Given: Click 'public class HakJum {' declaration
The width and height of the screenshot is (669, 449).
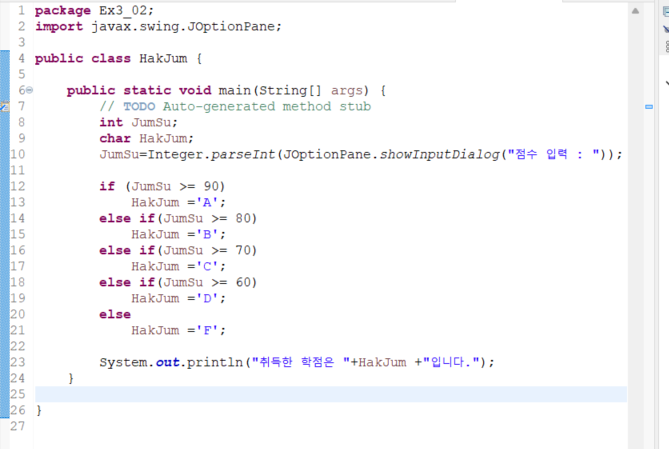Looking at the screenshot, I should point(118,58).
